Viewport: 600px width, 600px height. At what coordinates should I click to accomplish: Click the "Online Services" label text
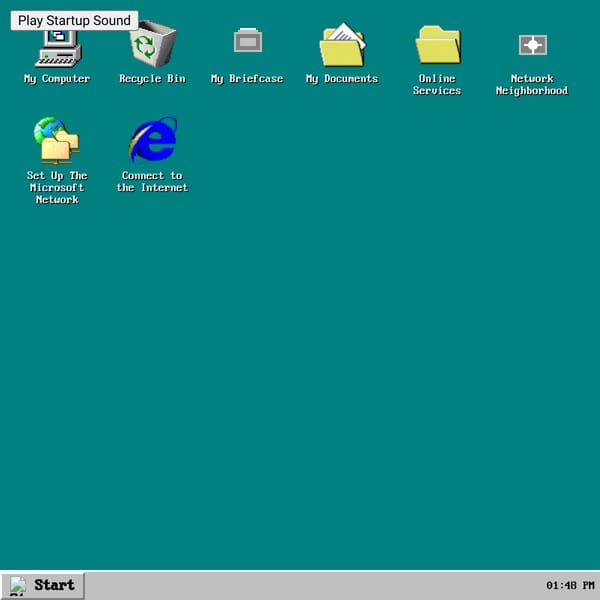[x=437, y=85]
